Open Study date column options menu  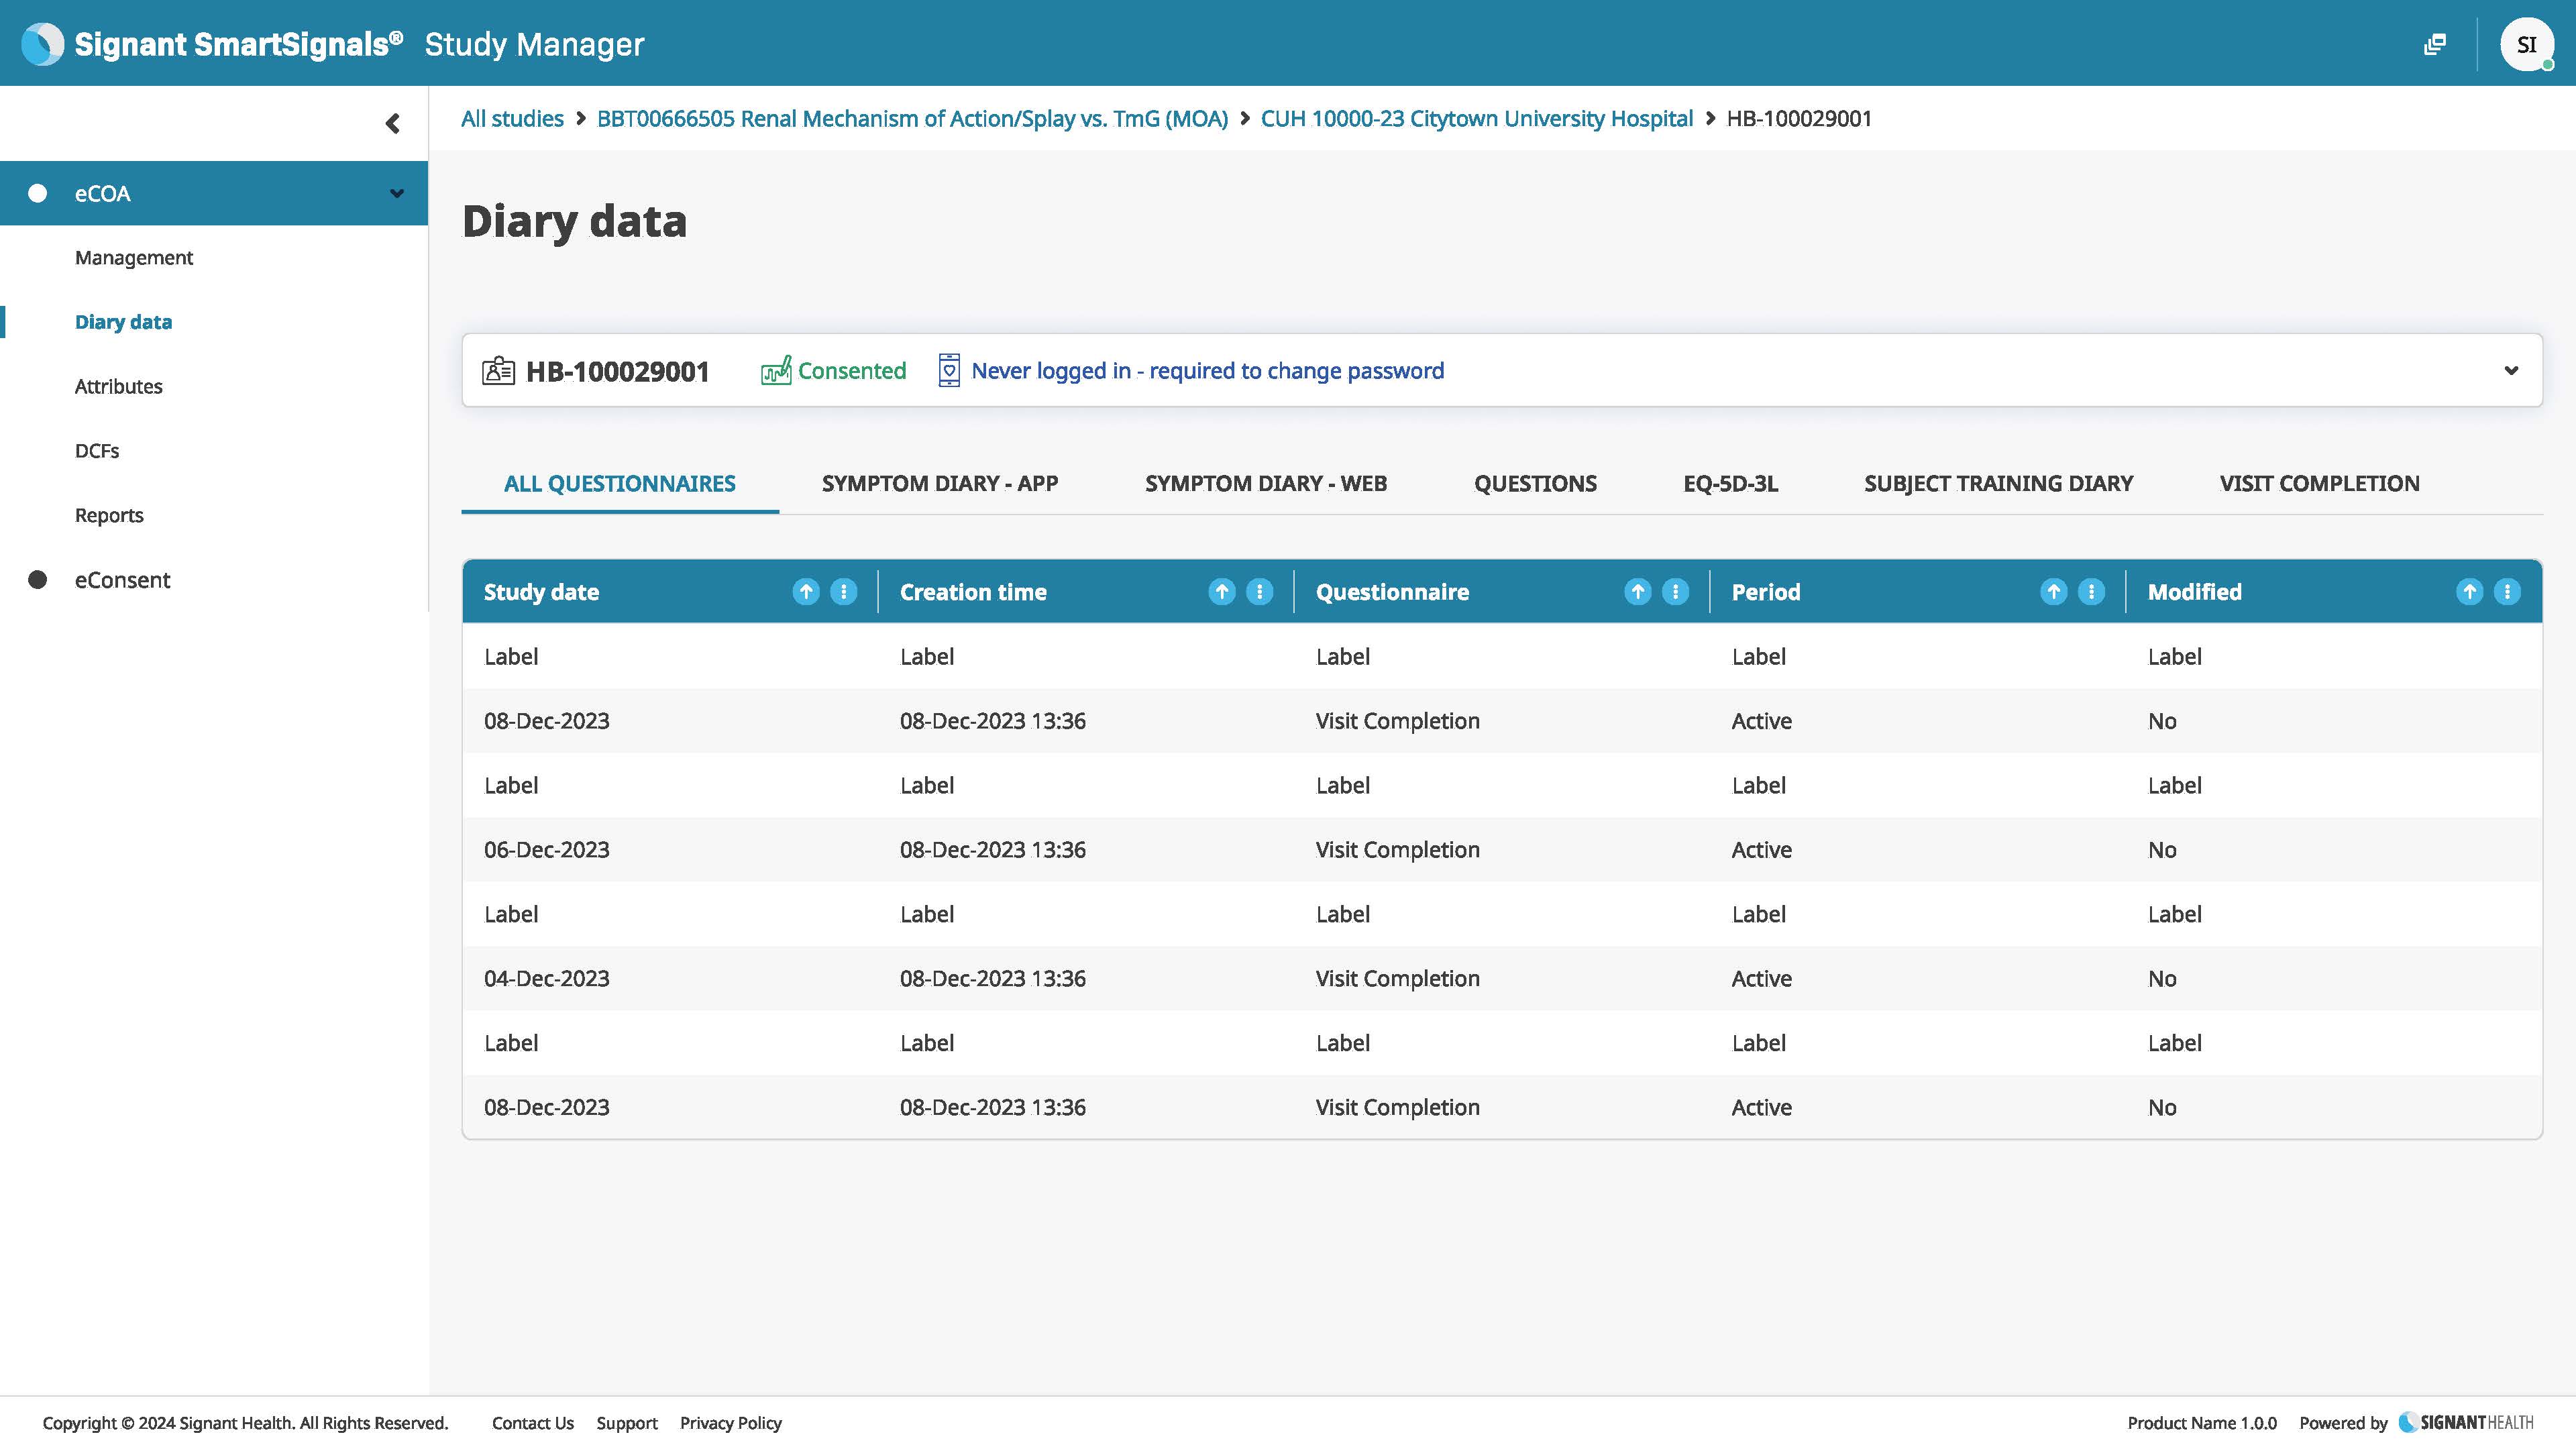click(844, 592)
